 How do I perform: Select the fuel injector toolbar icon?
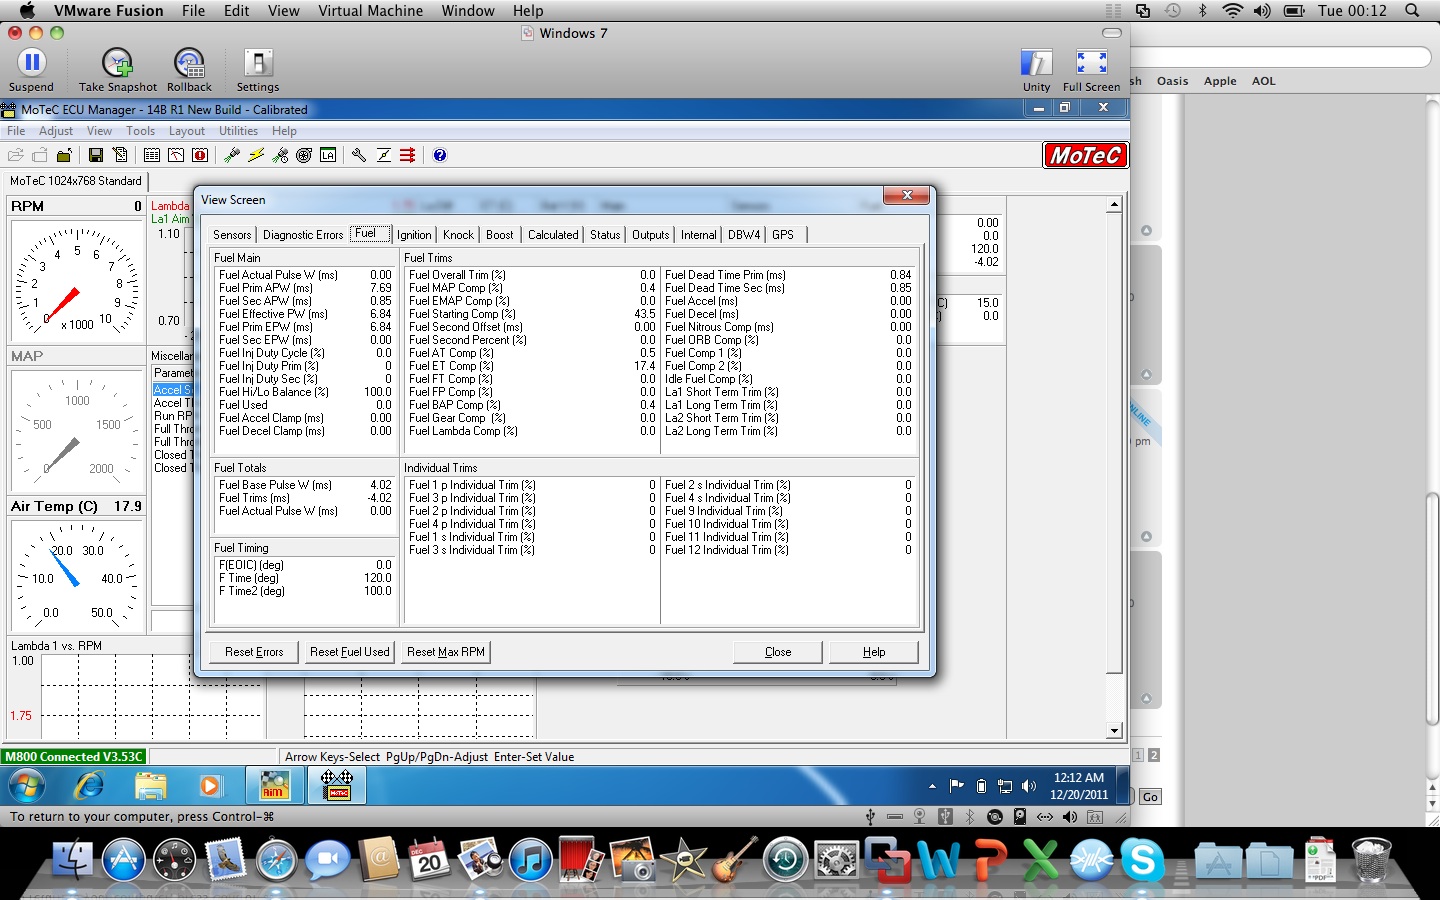click(233, 155)
